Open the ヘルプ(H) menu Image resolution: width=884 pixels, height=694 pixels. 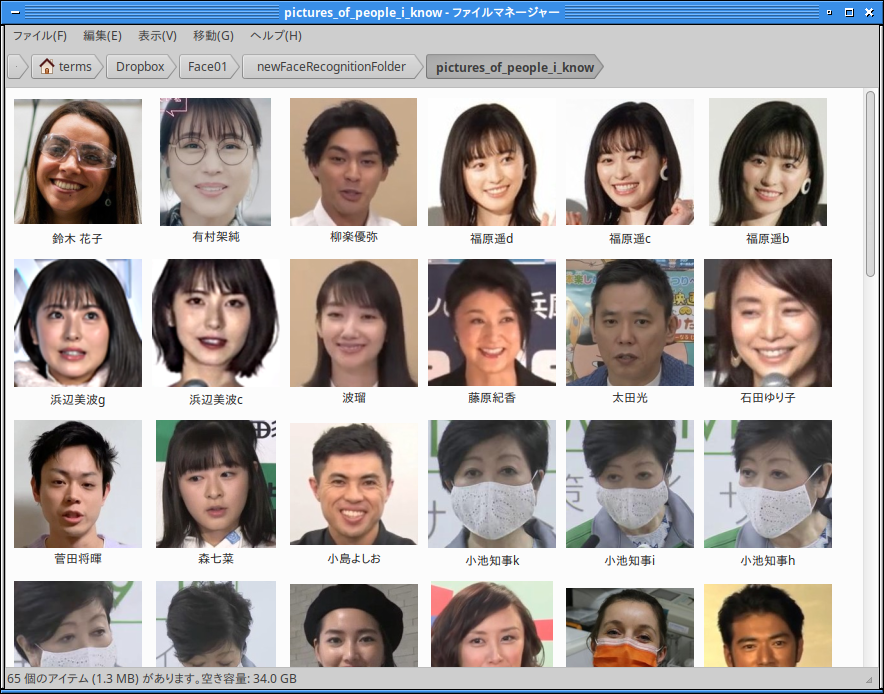point(276,36)
